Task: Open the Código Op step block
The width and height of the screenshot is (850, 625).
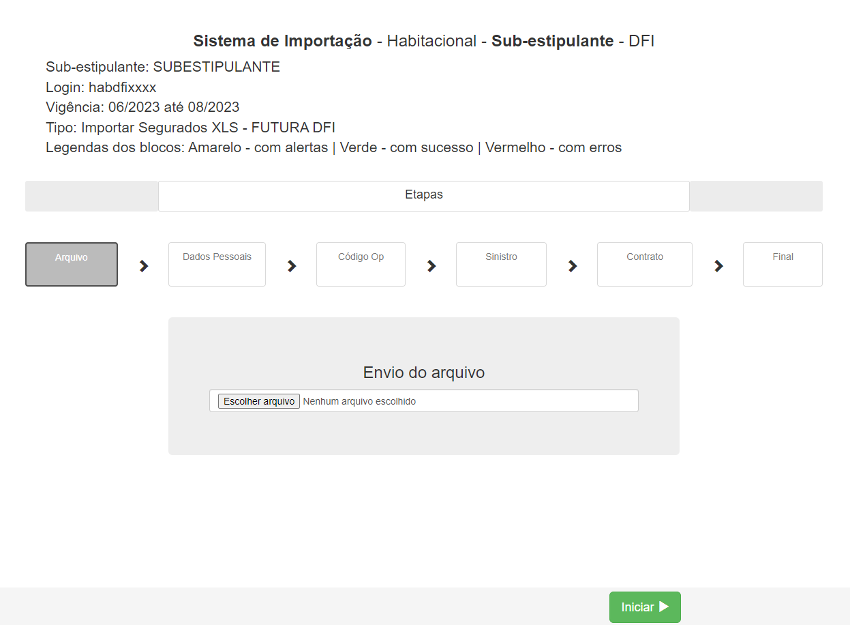Action: (361, 264)
